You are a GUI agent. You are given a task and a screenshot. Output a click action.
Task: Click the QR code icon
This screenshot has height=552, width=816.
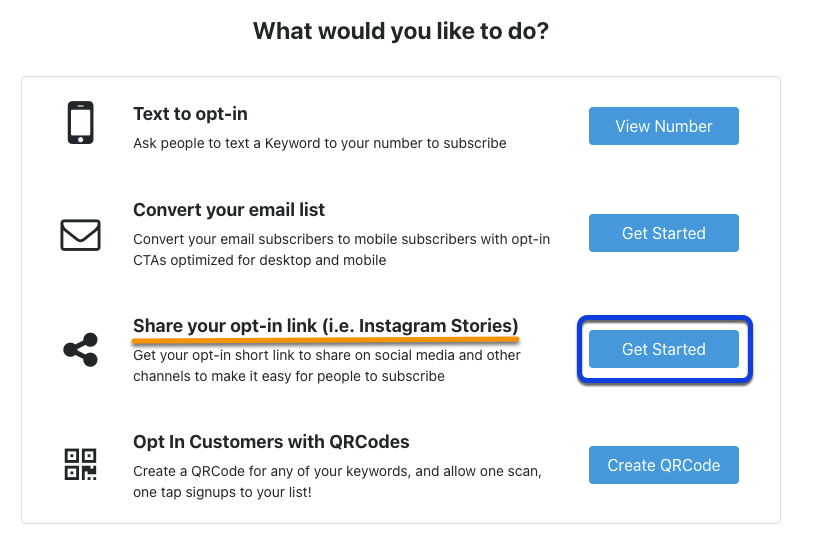pos(81,464)
